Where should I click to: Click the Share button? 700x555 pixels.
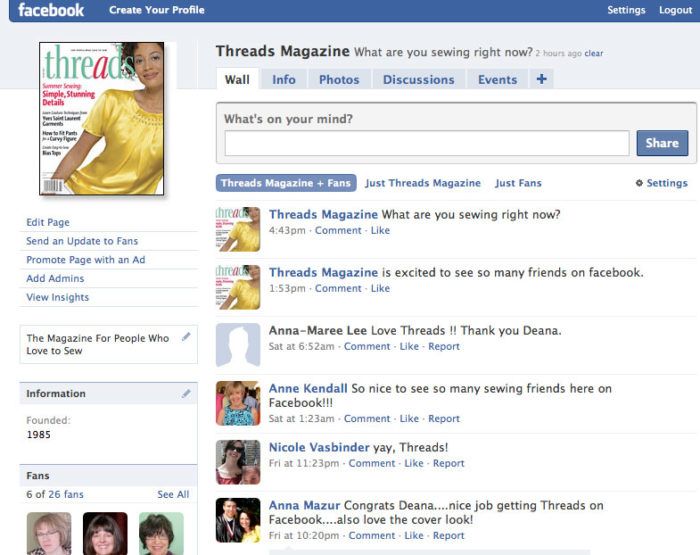(x=662, y=143)
